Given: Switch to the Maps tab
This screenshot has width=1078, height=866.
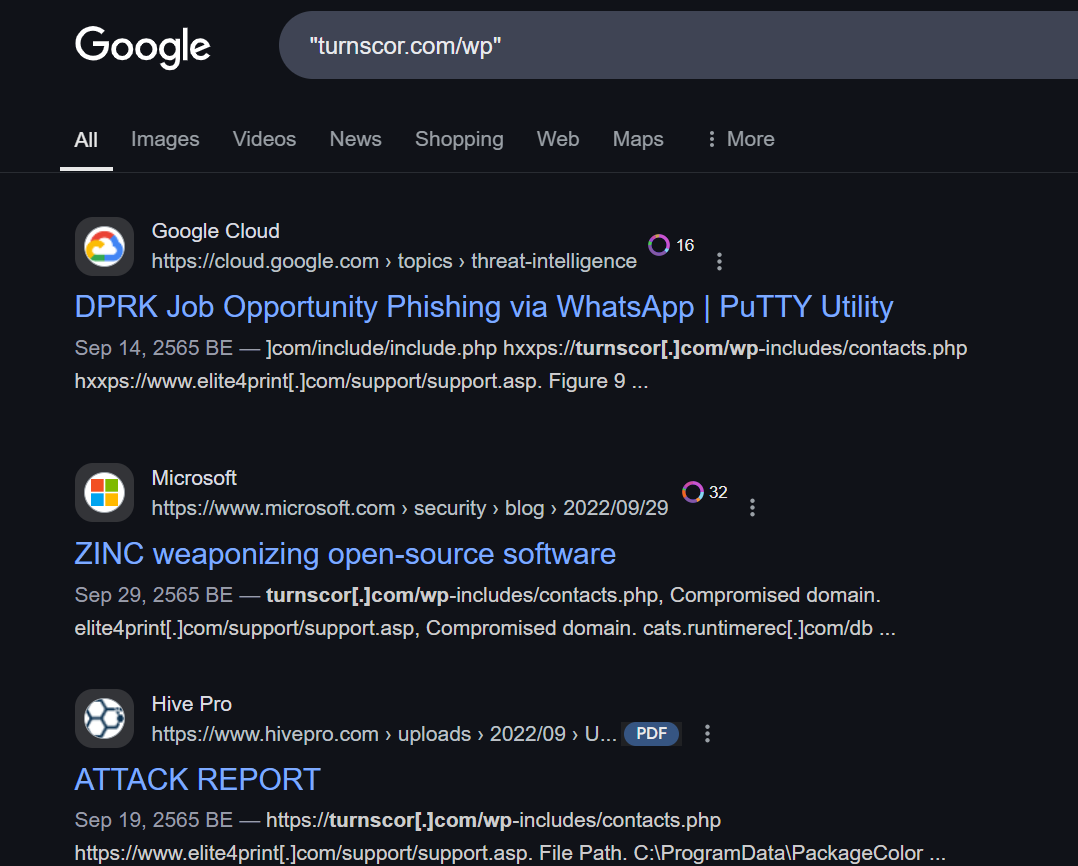Looking at the screenshot, I should (x=638, y=140).
